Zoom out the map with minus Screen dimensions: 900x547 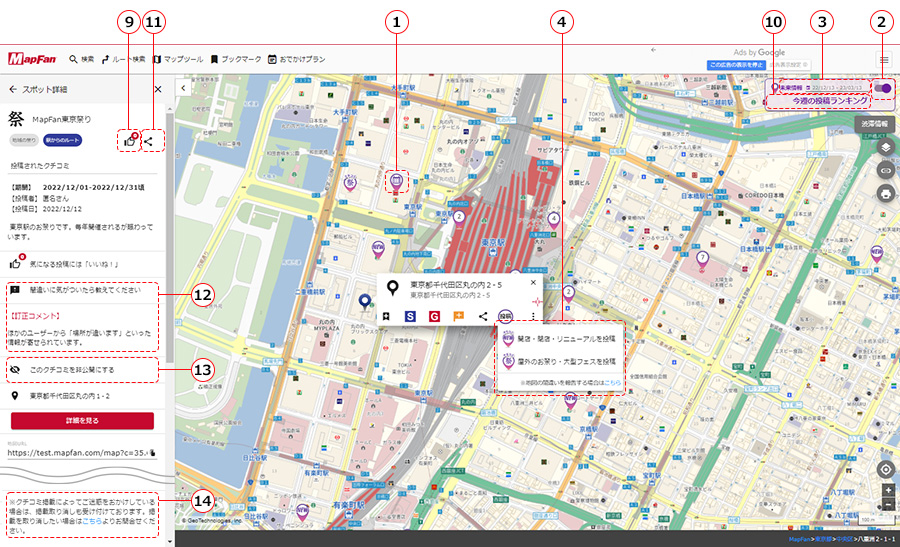pos(888,505)
